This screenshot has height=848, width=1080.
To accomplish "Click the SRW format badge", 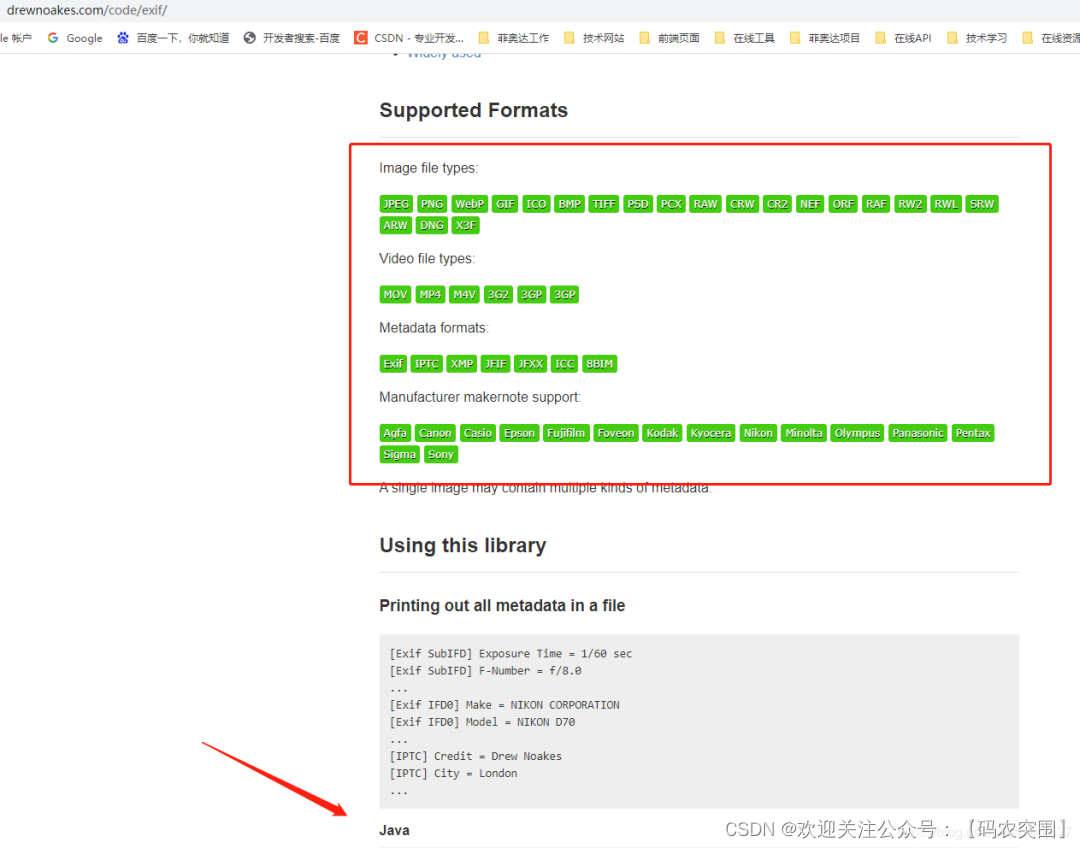I will [982, 204].
